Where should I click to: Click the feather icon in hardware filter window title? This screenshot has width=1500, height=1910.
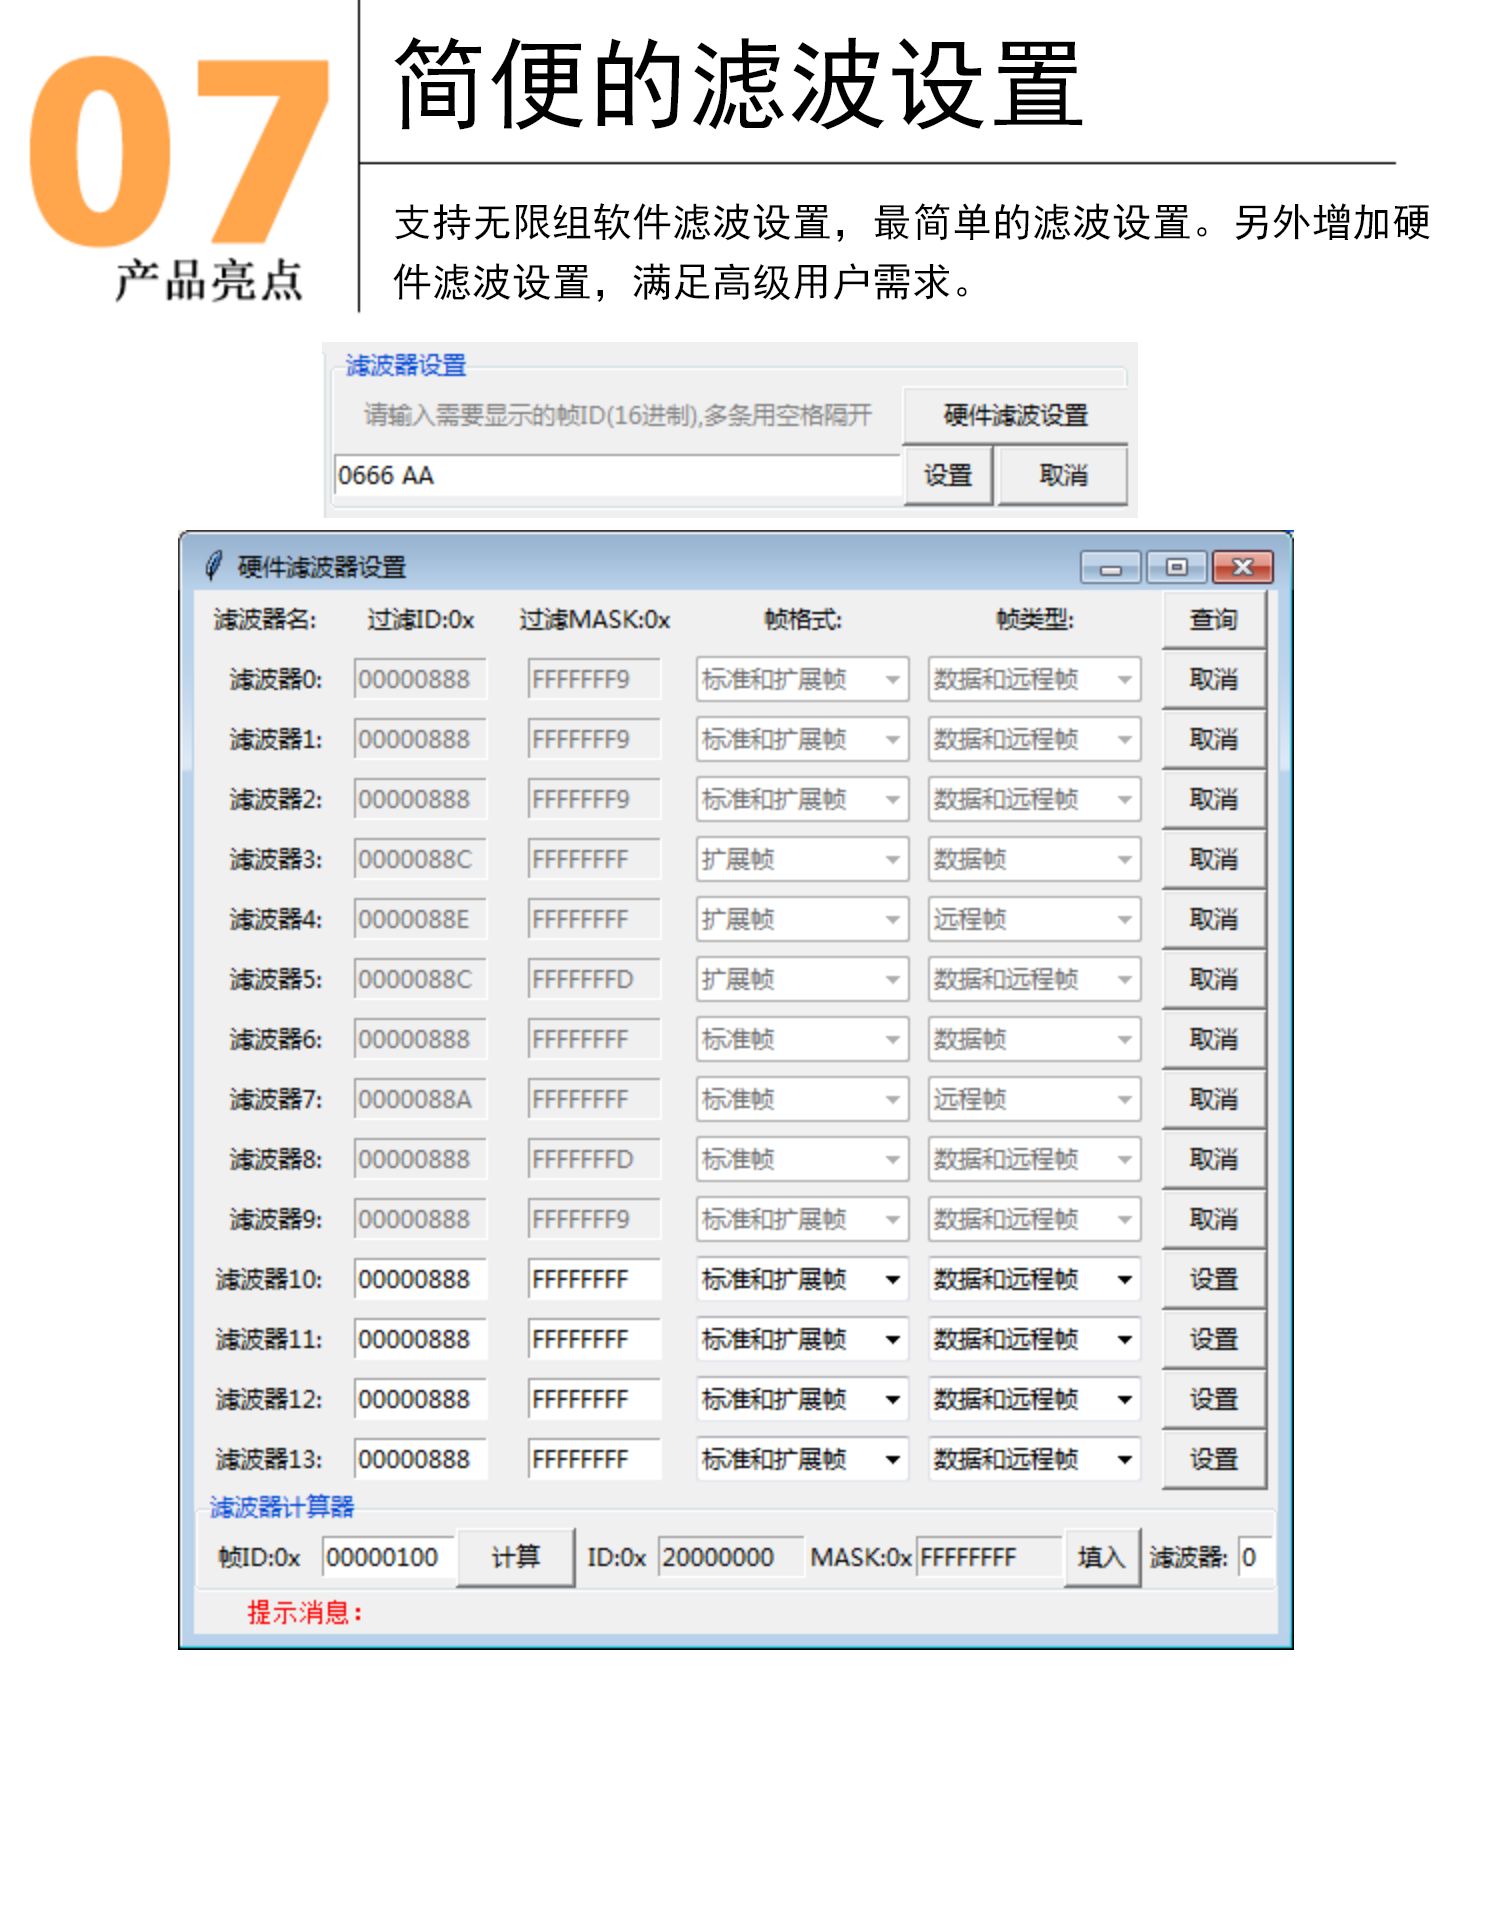pyautogui.click(x=213, y=566)
